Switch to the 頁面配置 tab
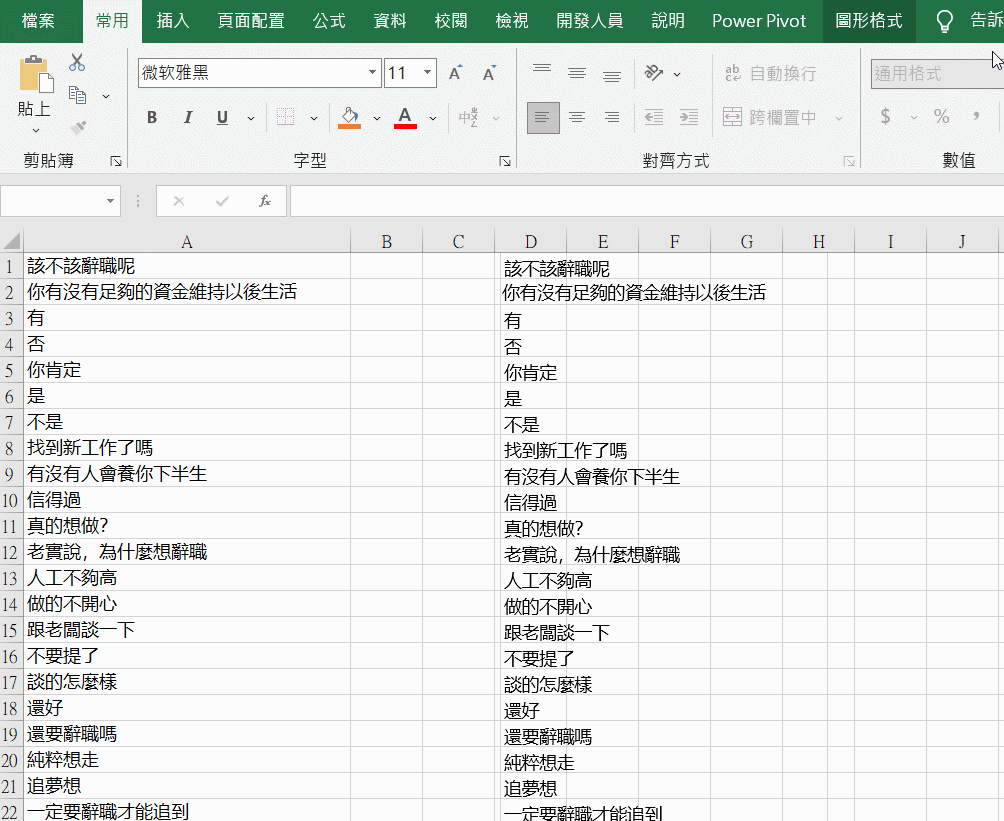 251,20
